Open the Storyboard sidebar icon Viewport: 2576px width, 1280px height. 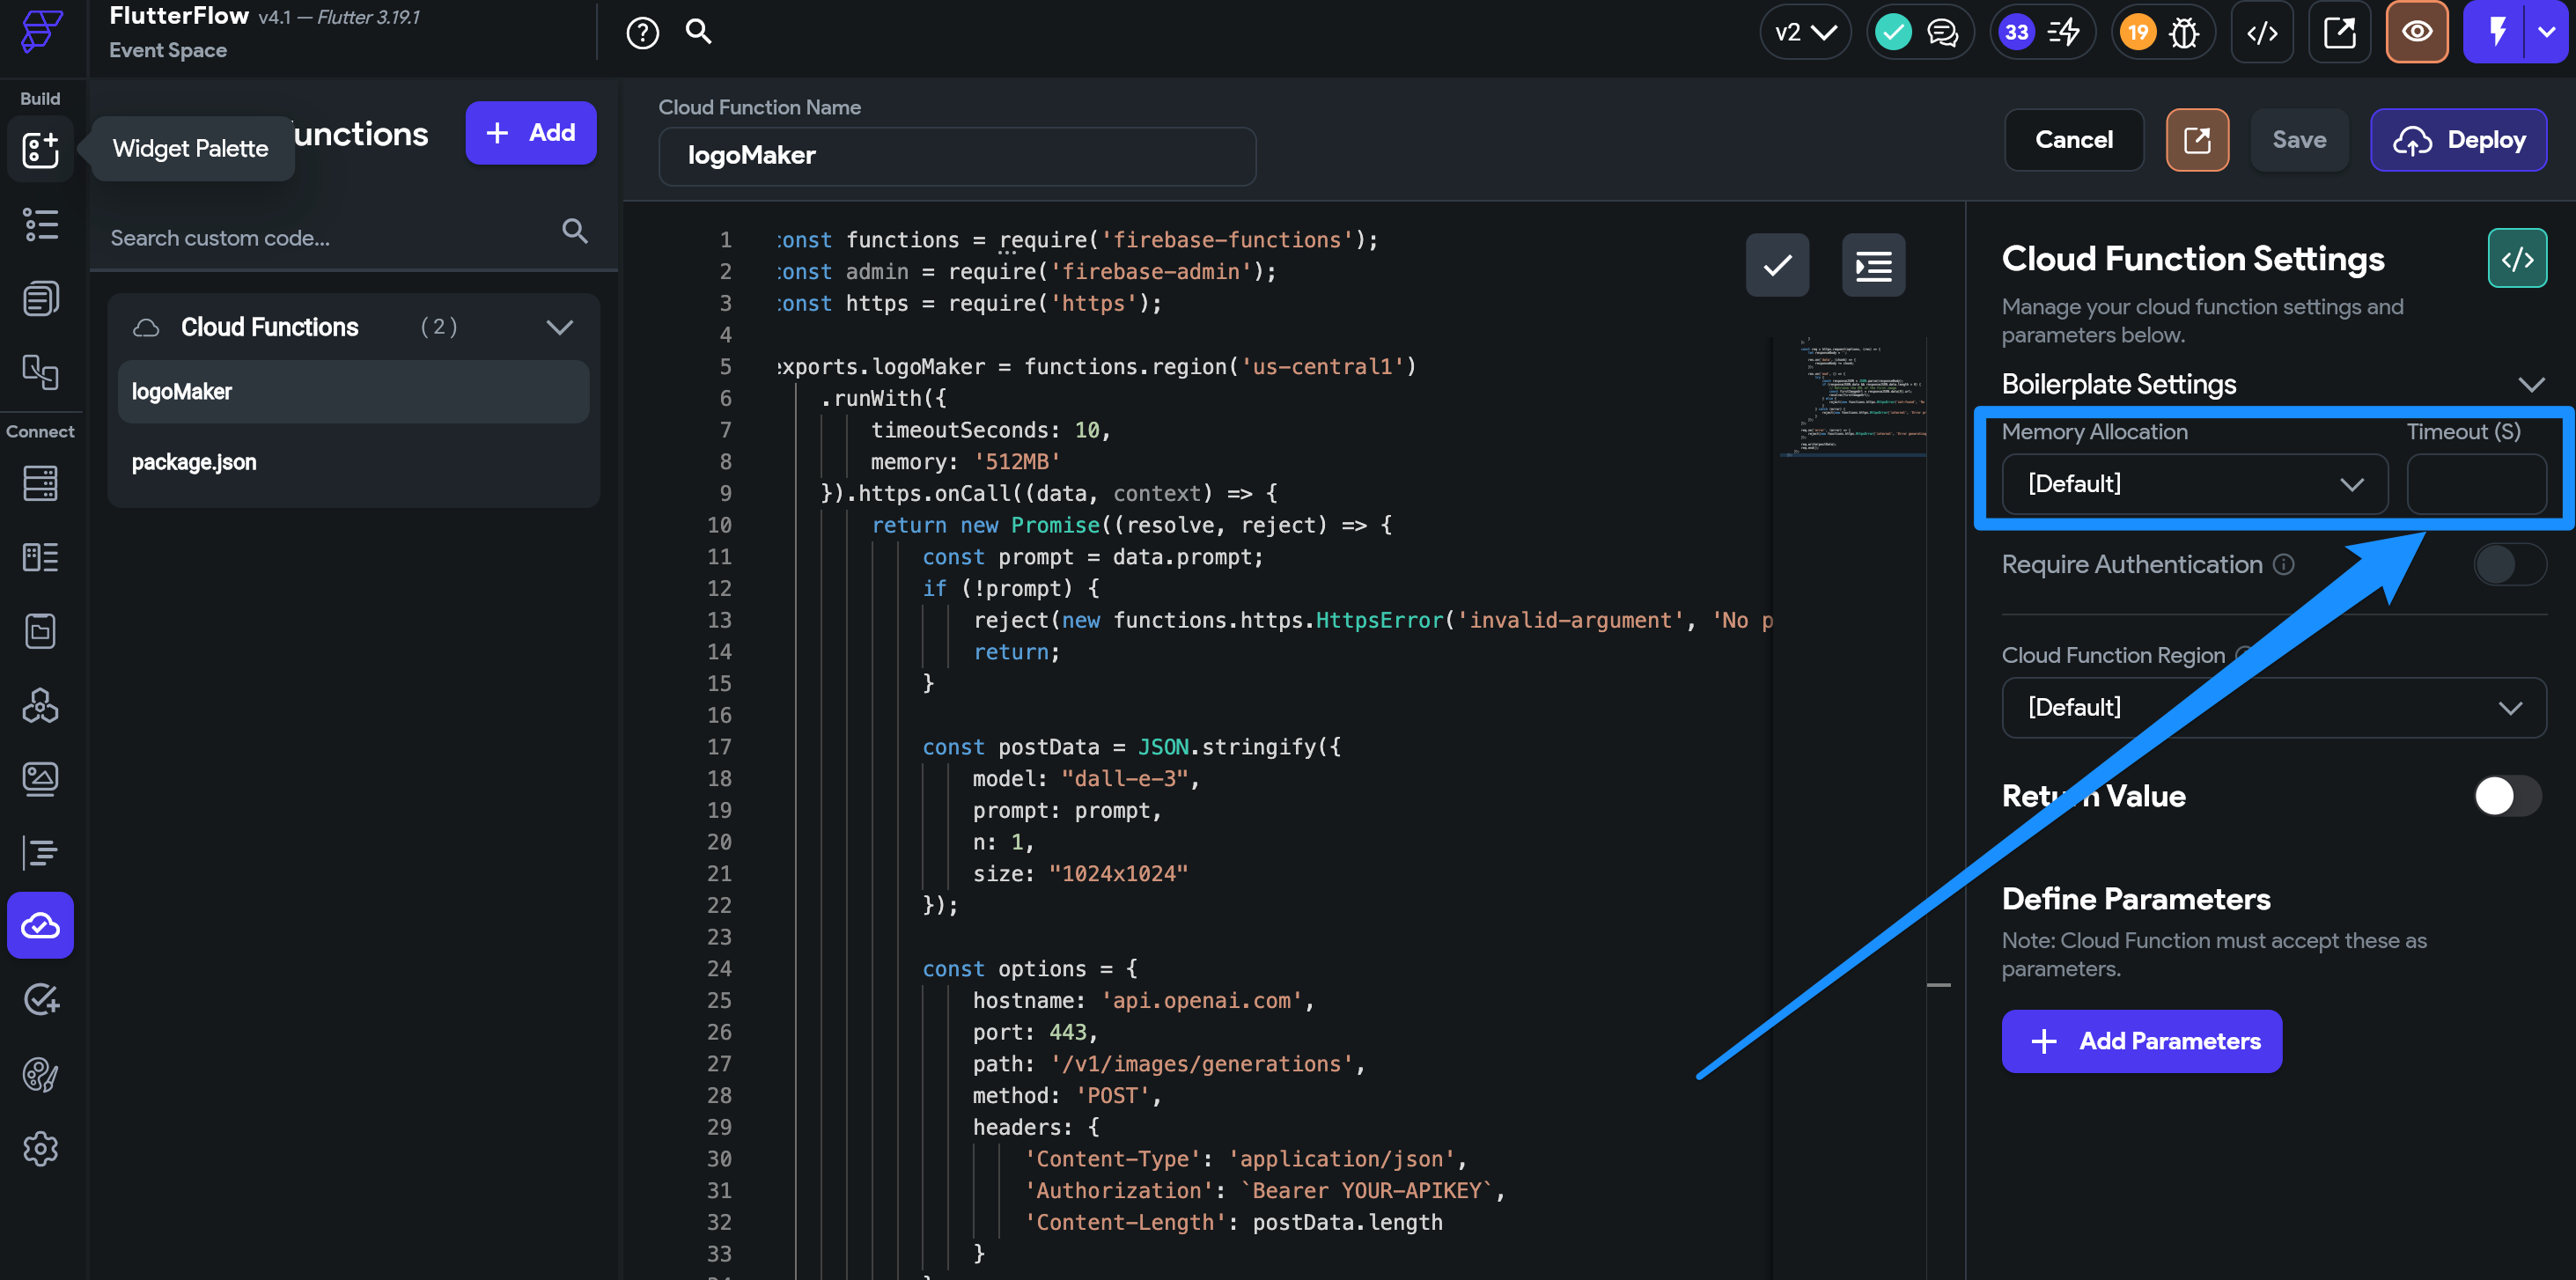coord(41,372)
